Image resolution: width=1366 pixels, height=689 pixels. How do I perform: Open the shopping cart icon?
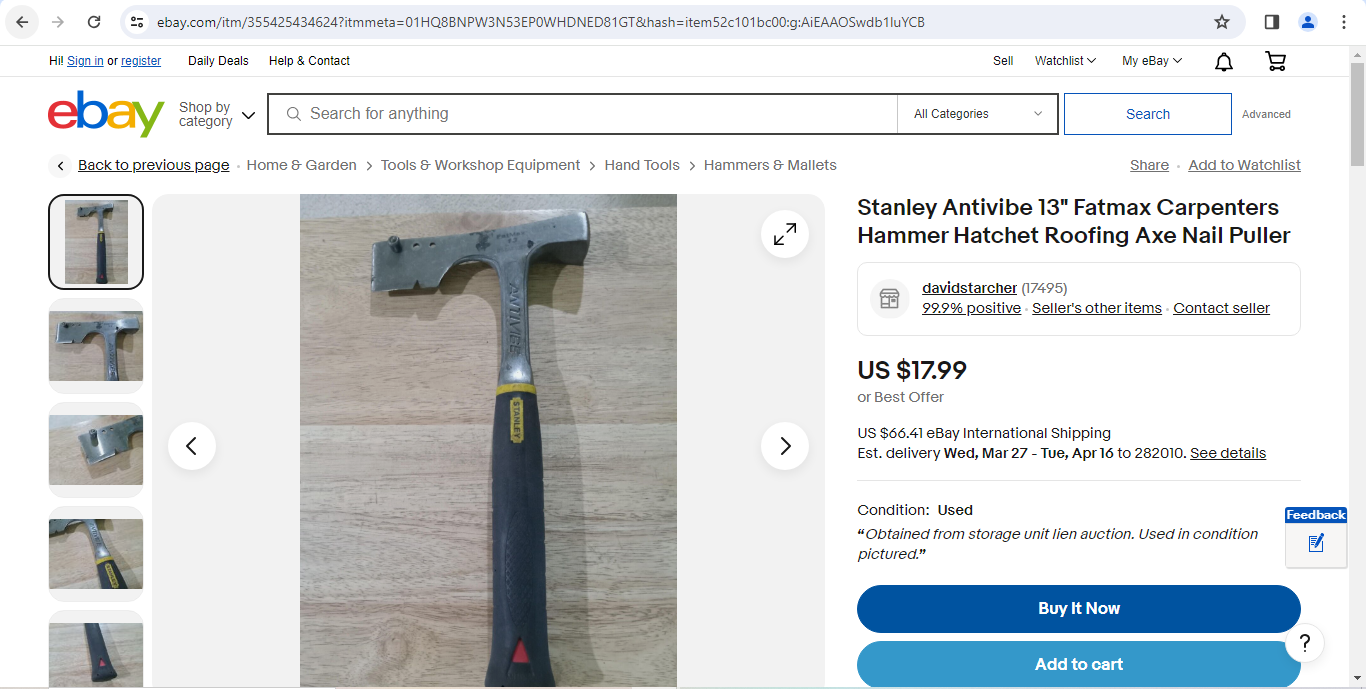pos(1276,62)
